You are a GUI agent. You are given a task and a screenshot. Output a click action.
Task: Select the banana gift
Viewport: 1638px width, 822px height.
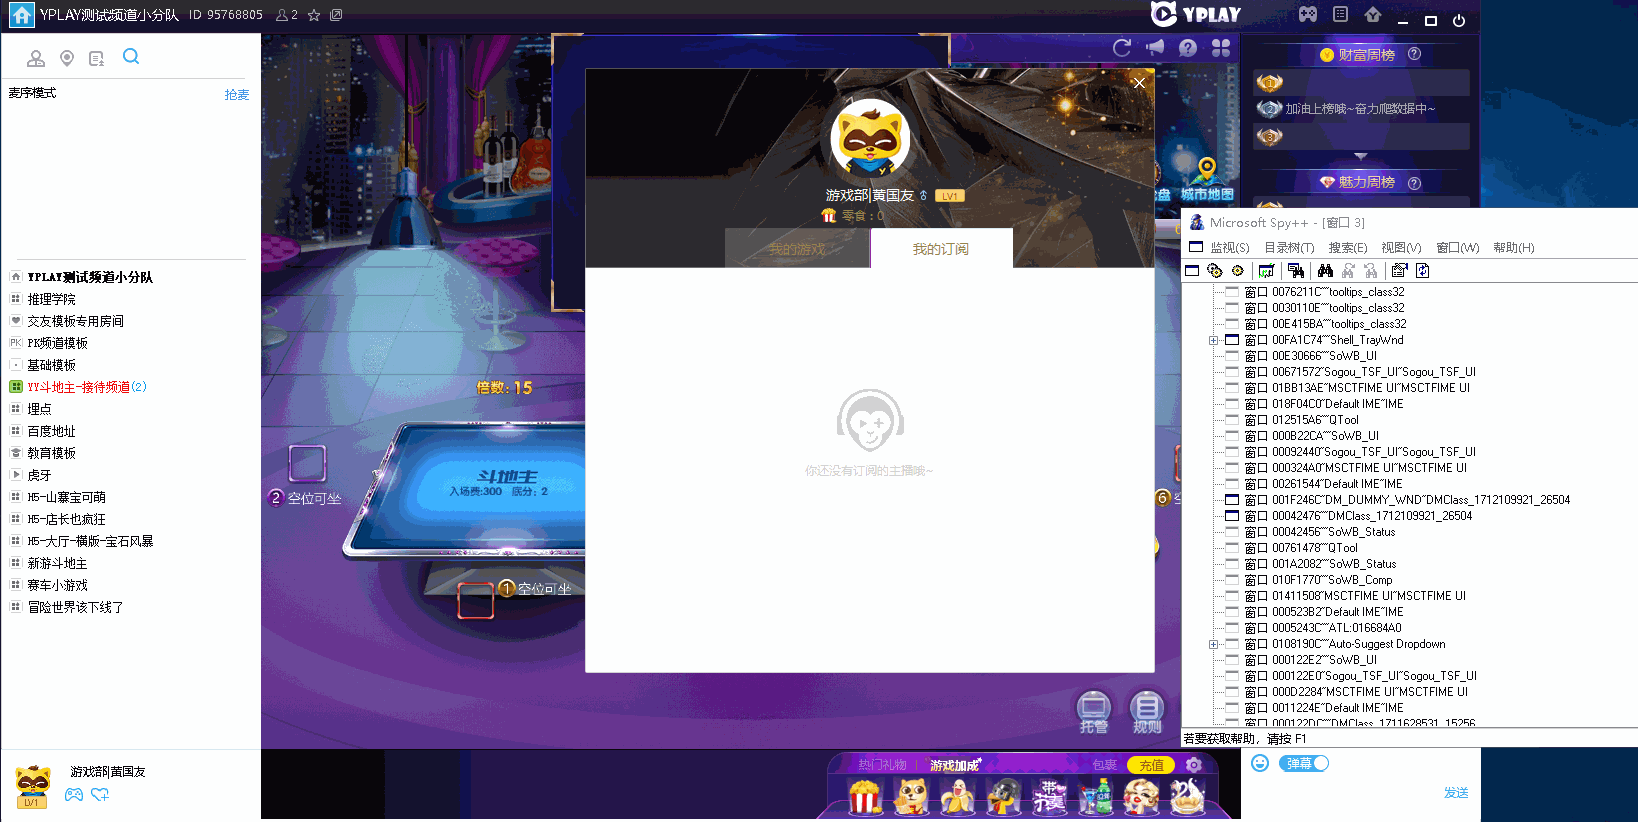(x=957, y=797)
